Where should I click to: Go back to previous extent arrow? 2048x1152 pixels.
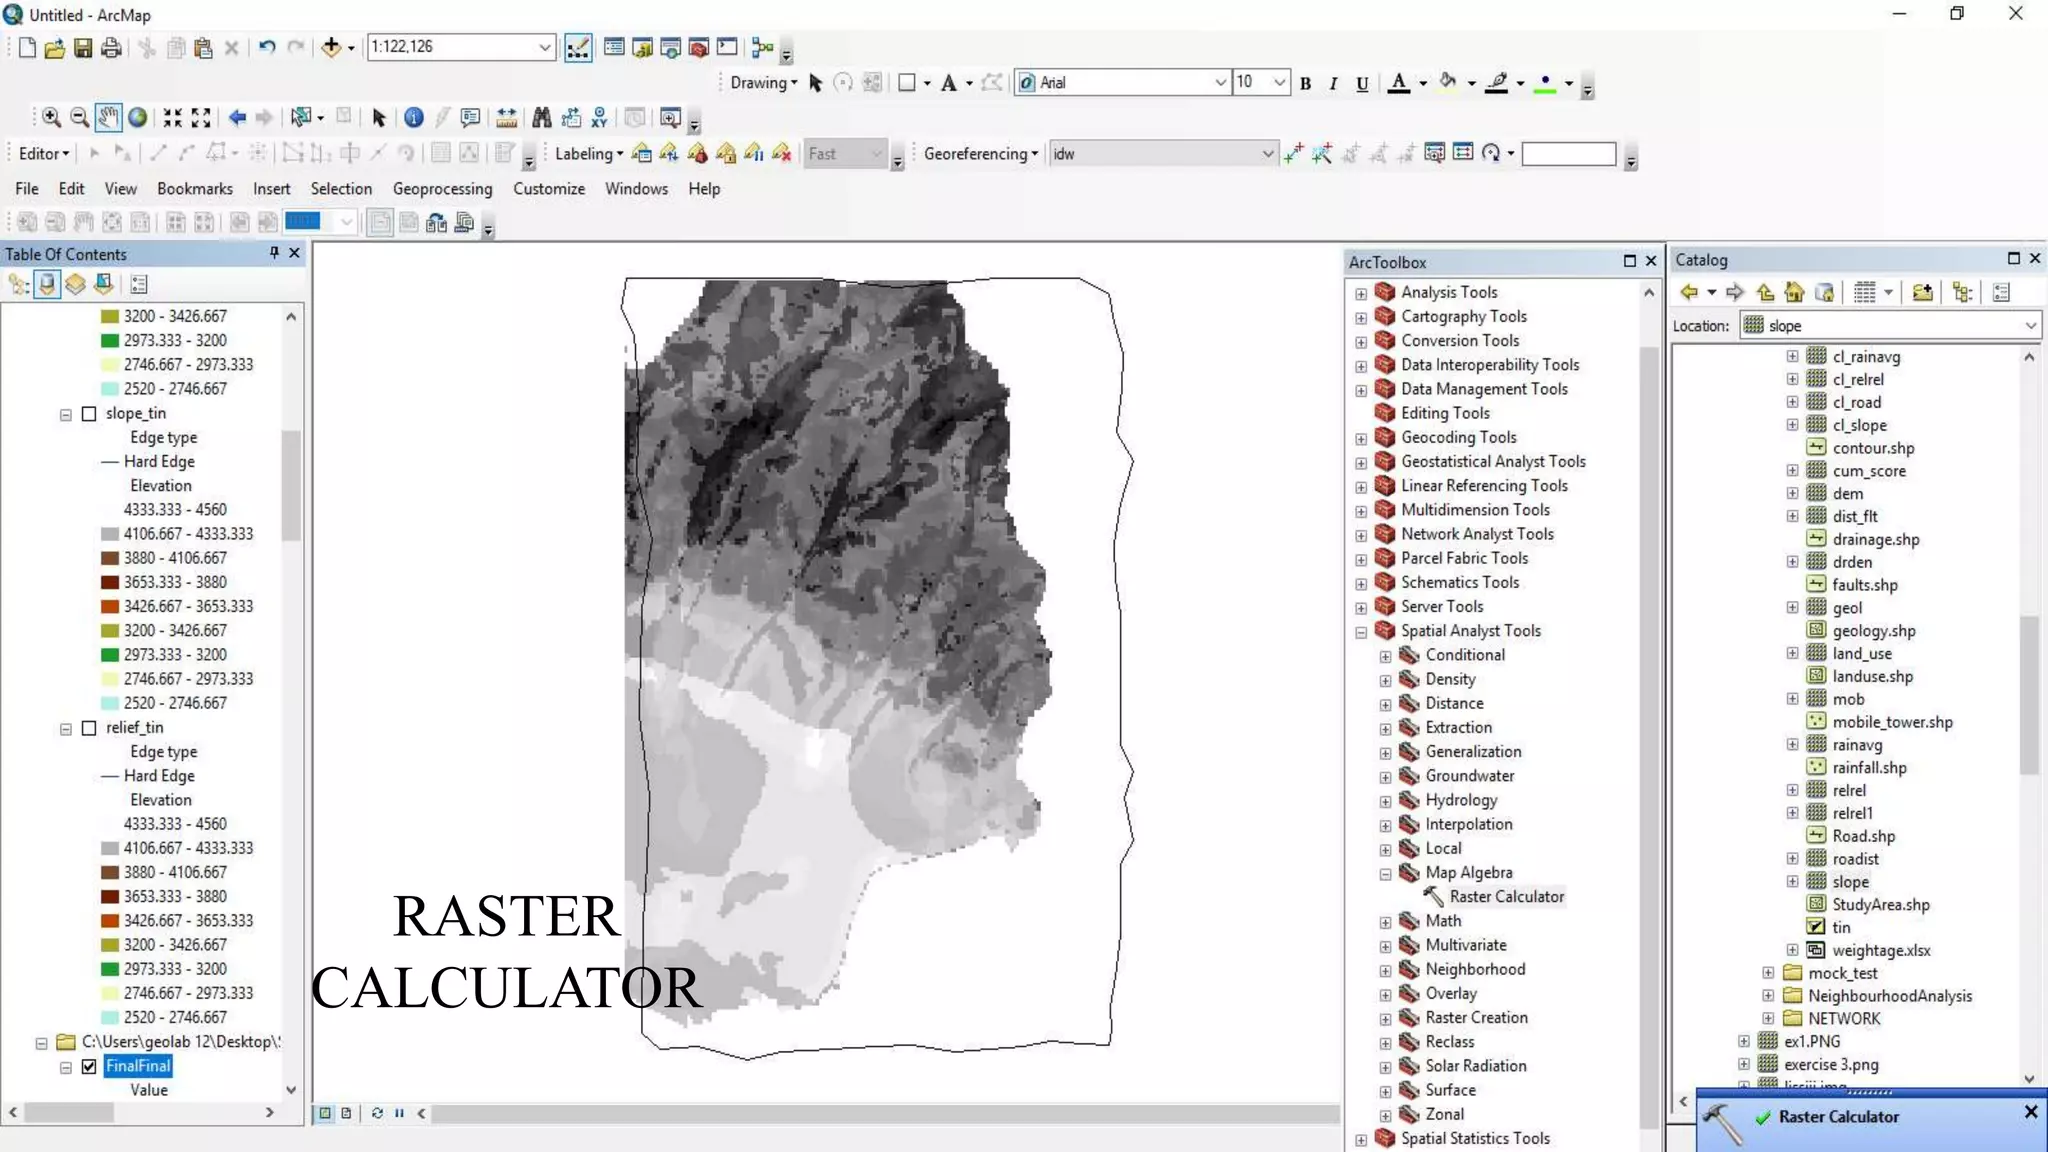[x=237, y=118]
